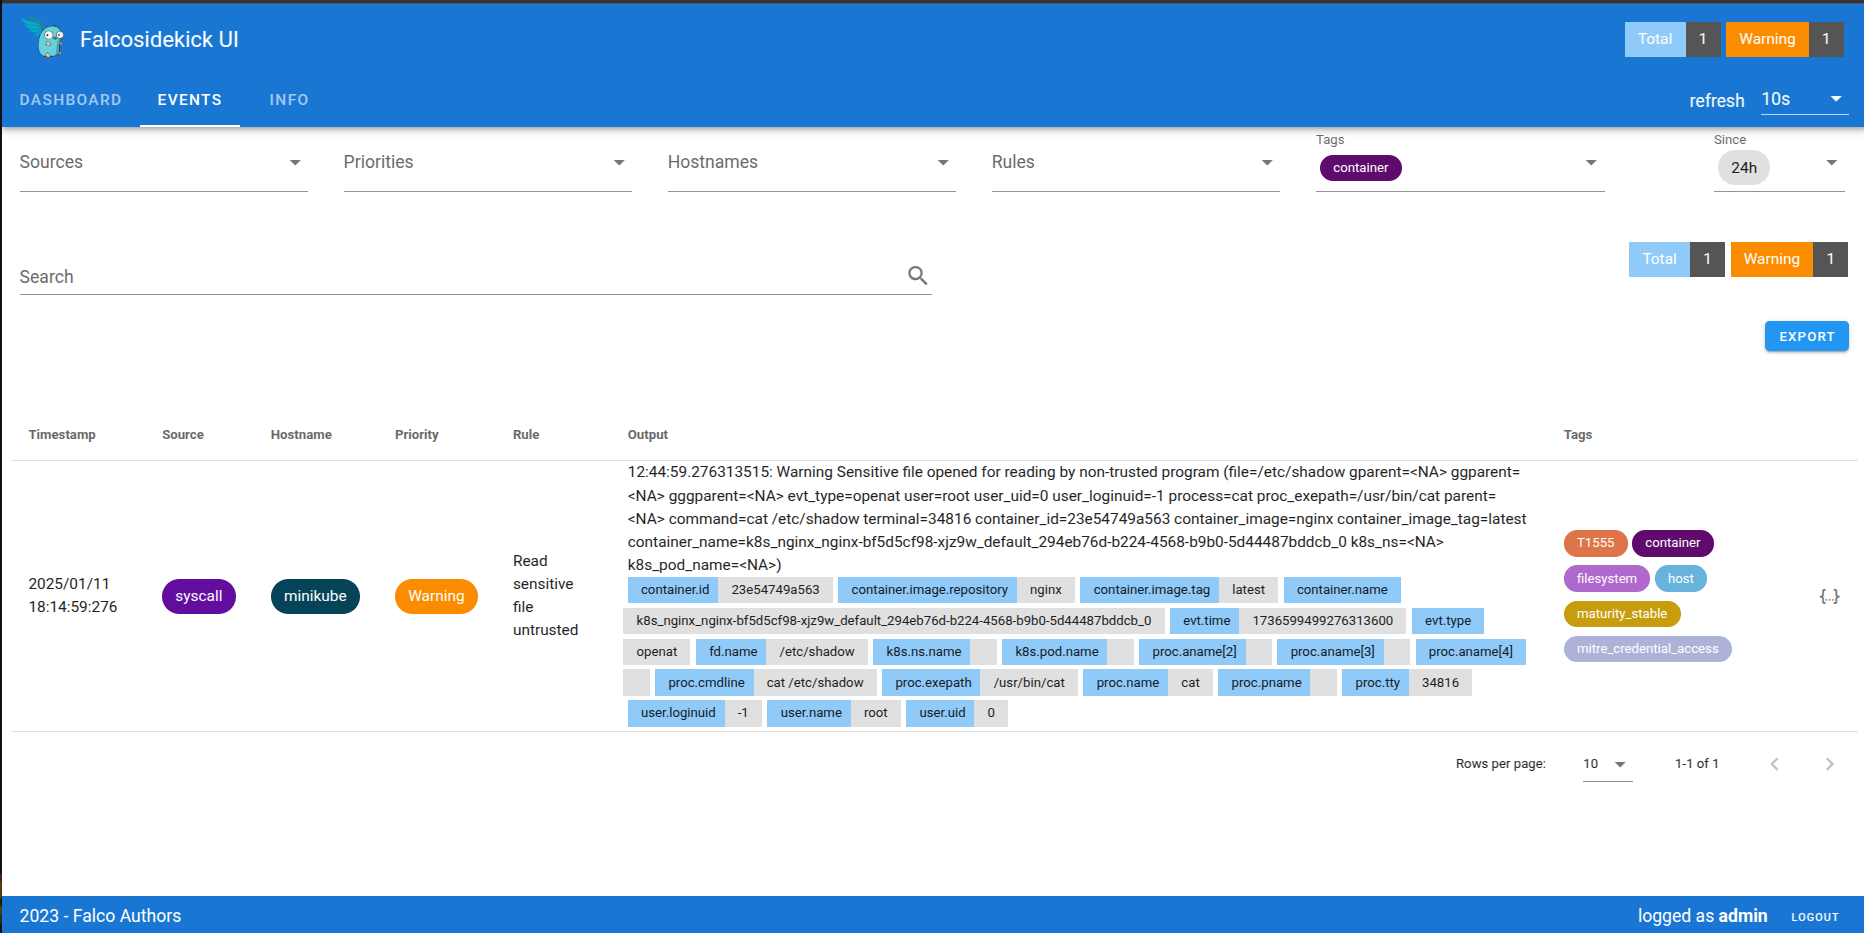Open the JSON payload {..} icon for the event
Screen dimensions: 1864x933
point(1830,596)
